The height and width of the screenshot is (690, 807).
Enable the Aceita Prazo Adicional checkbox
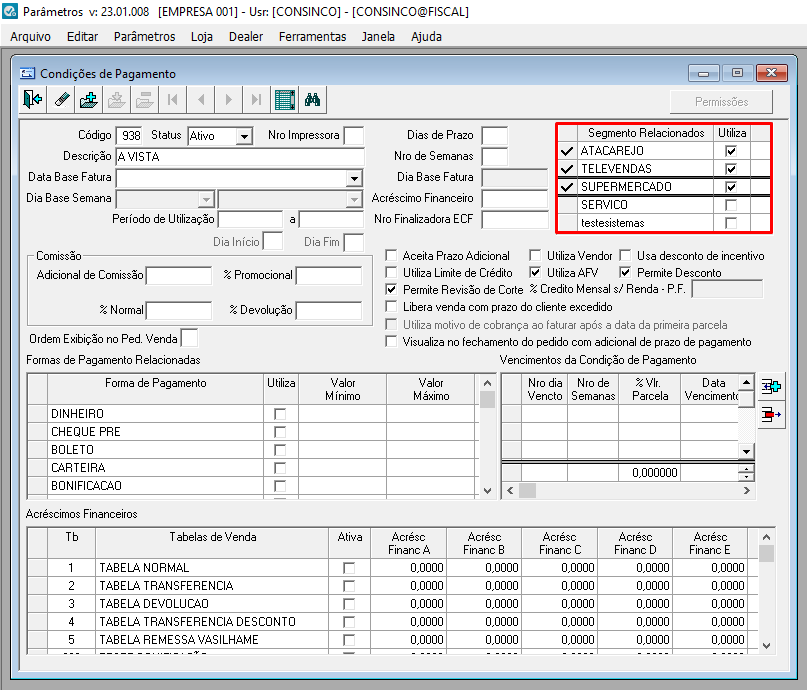point(392,256)
